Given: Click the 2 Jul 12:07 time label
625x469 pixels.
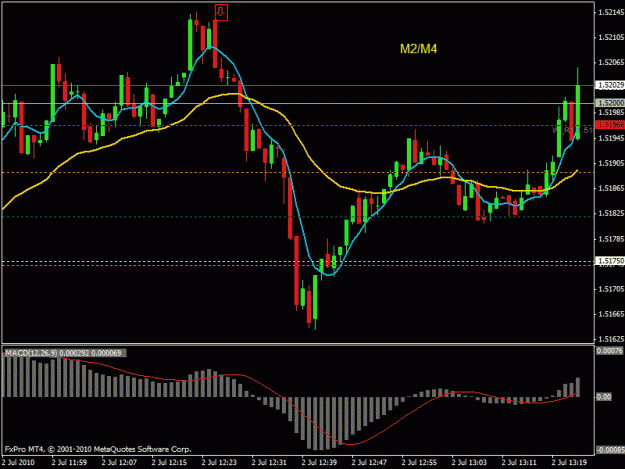Looking at the screenshot, I should click(x=119, y=462).
